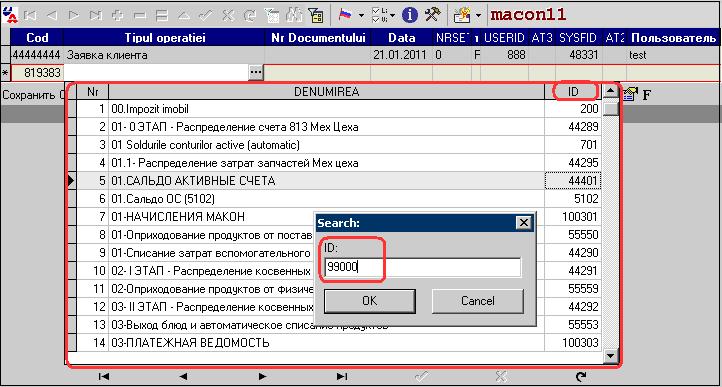The width and height of the screenshot is (722, 387).
Task: Click ID cell 44289
Action: 573,127
